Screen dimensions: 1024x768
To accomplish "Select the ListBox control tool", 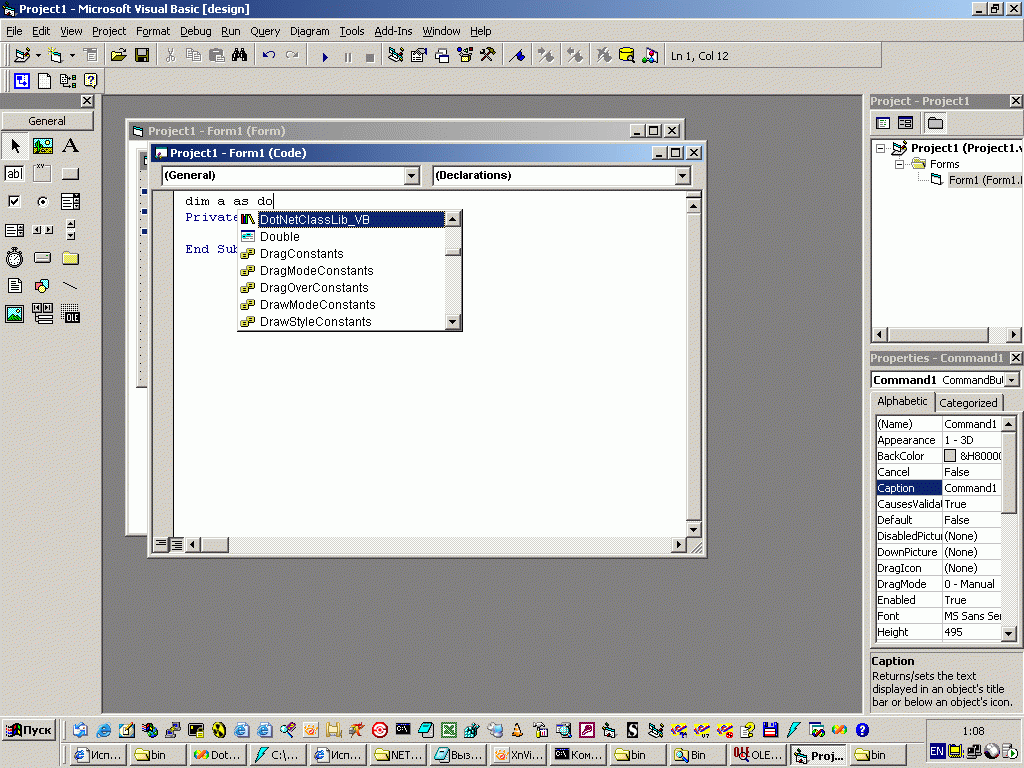I will (x=14, y=230).
